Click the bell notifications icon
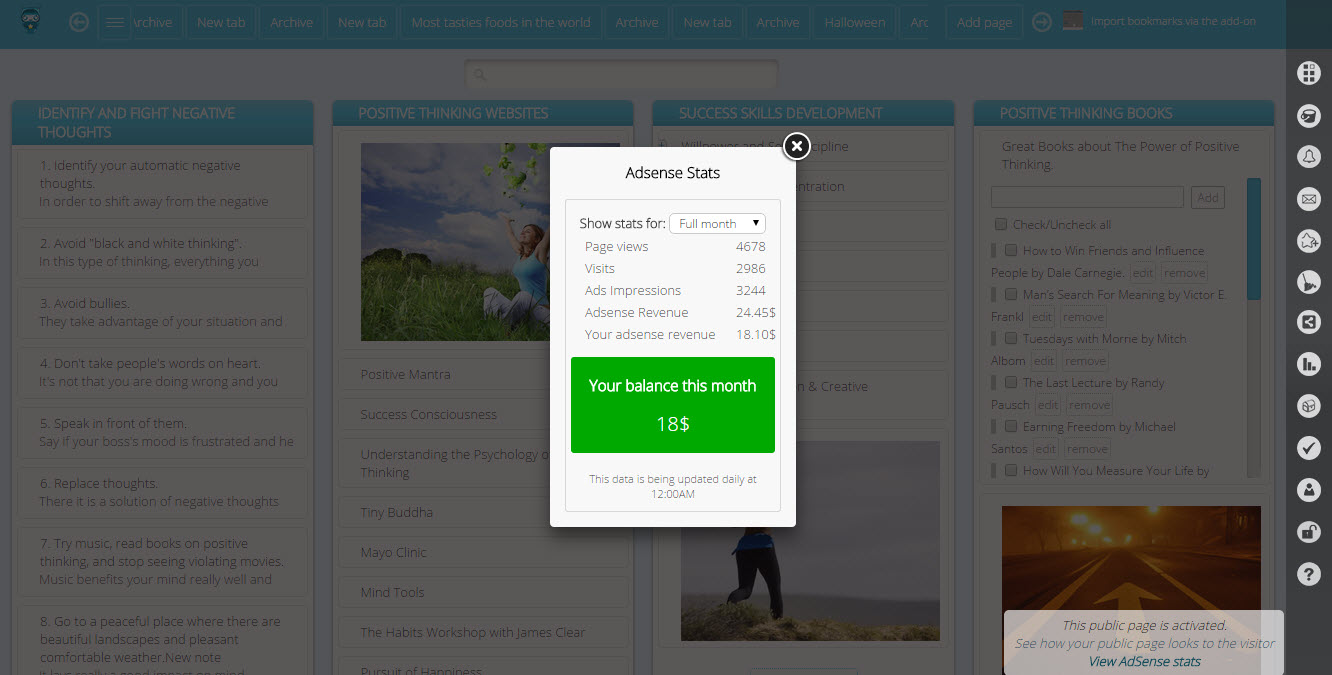Screen dimensions: 1332x675 tap(1308, 156)
